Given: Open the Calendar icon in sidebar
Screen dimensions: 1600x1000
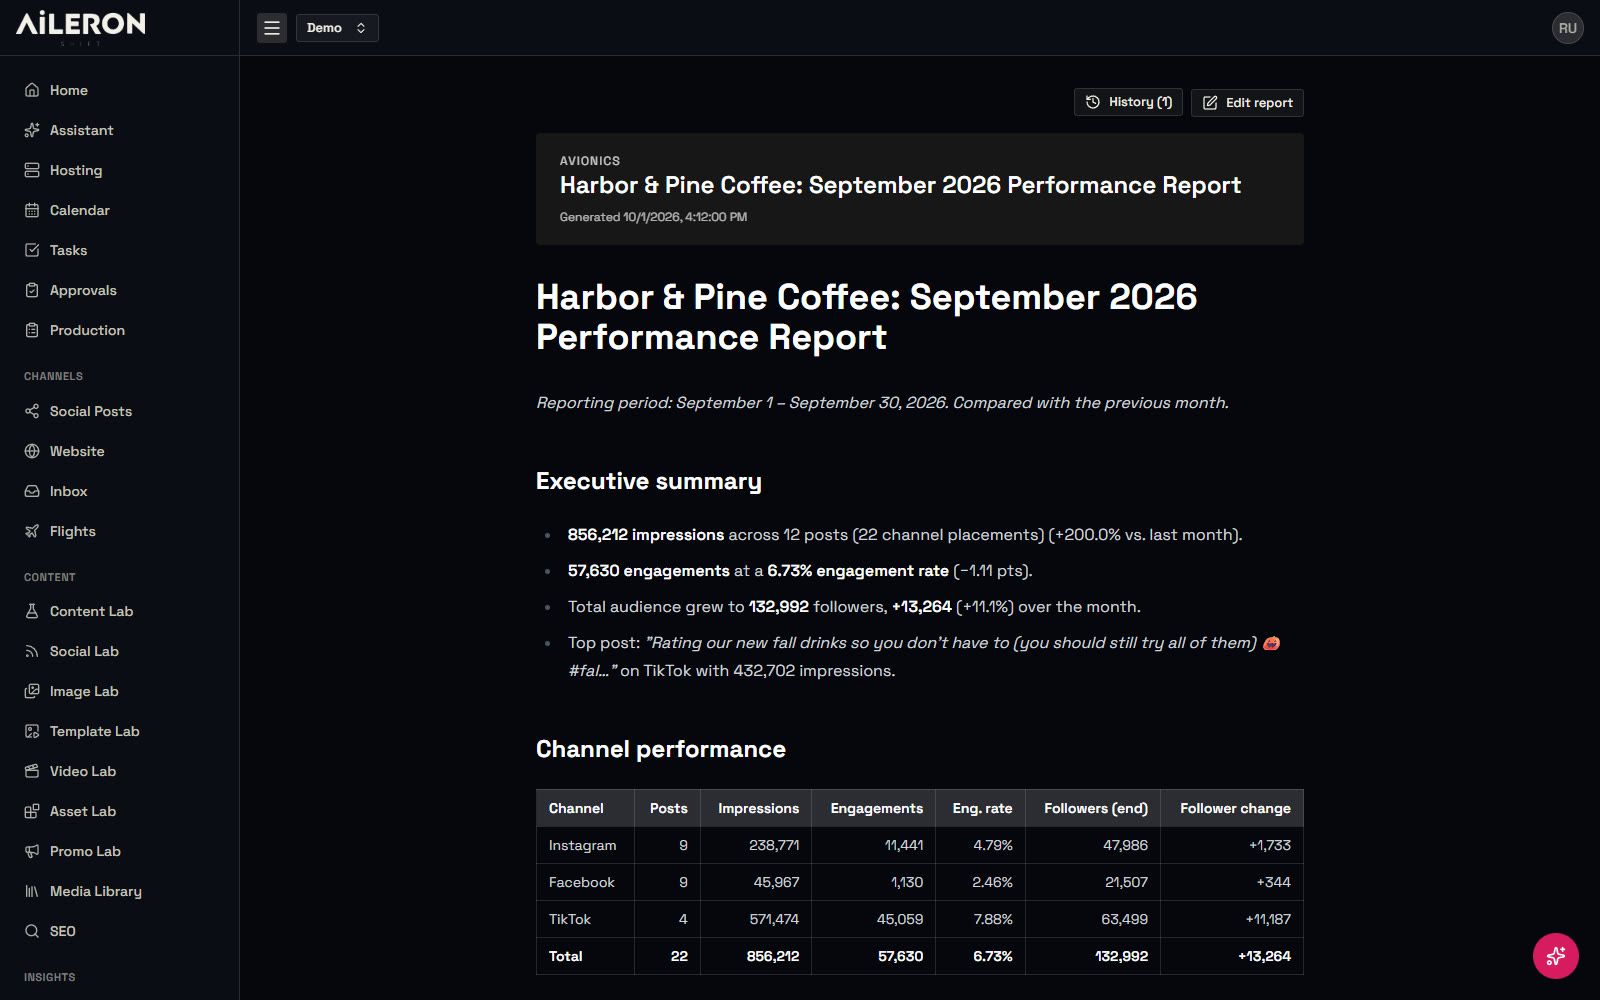Looking at the screenshot, I should [x=32, y=210].
